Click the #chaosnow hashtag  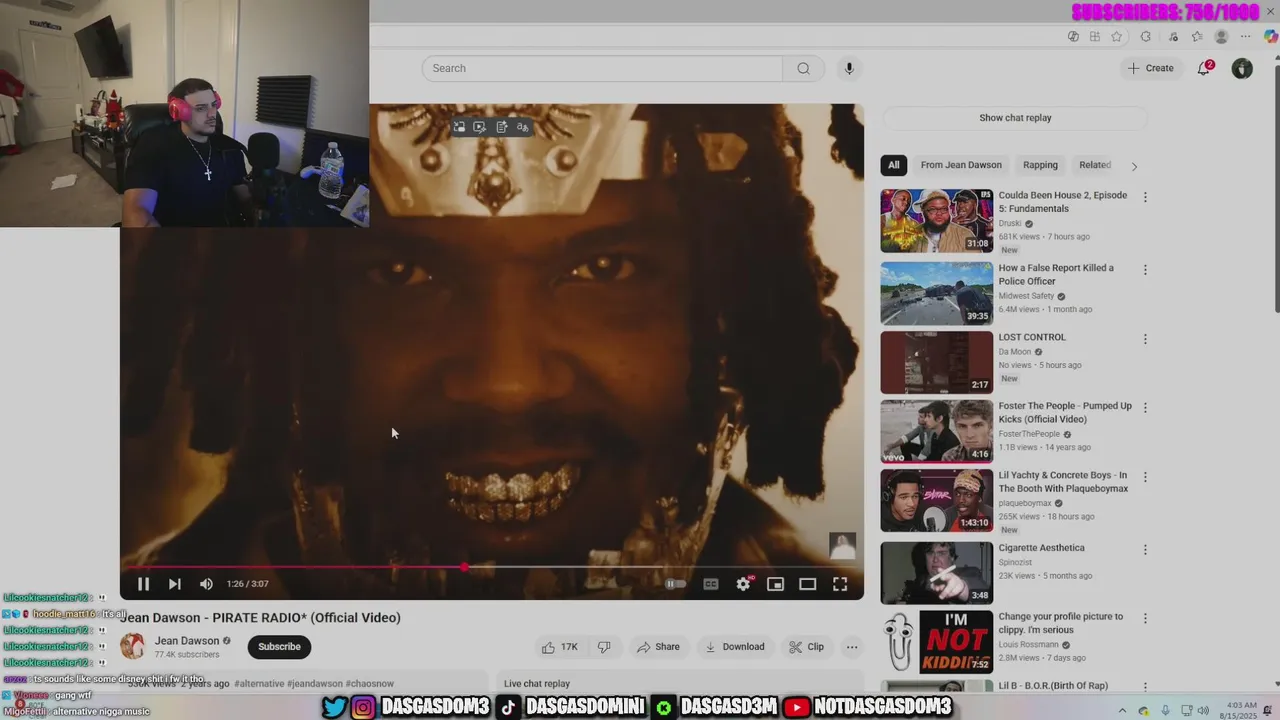(370, 684)
